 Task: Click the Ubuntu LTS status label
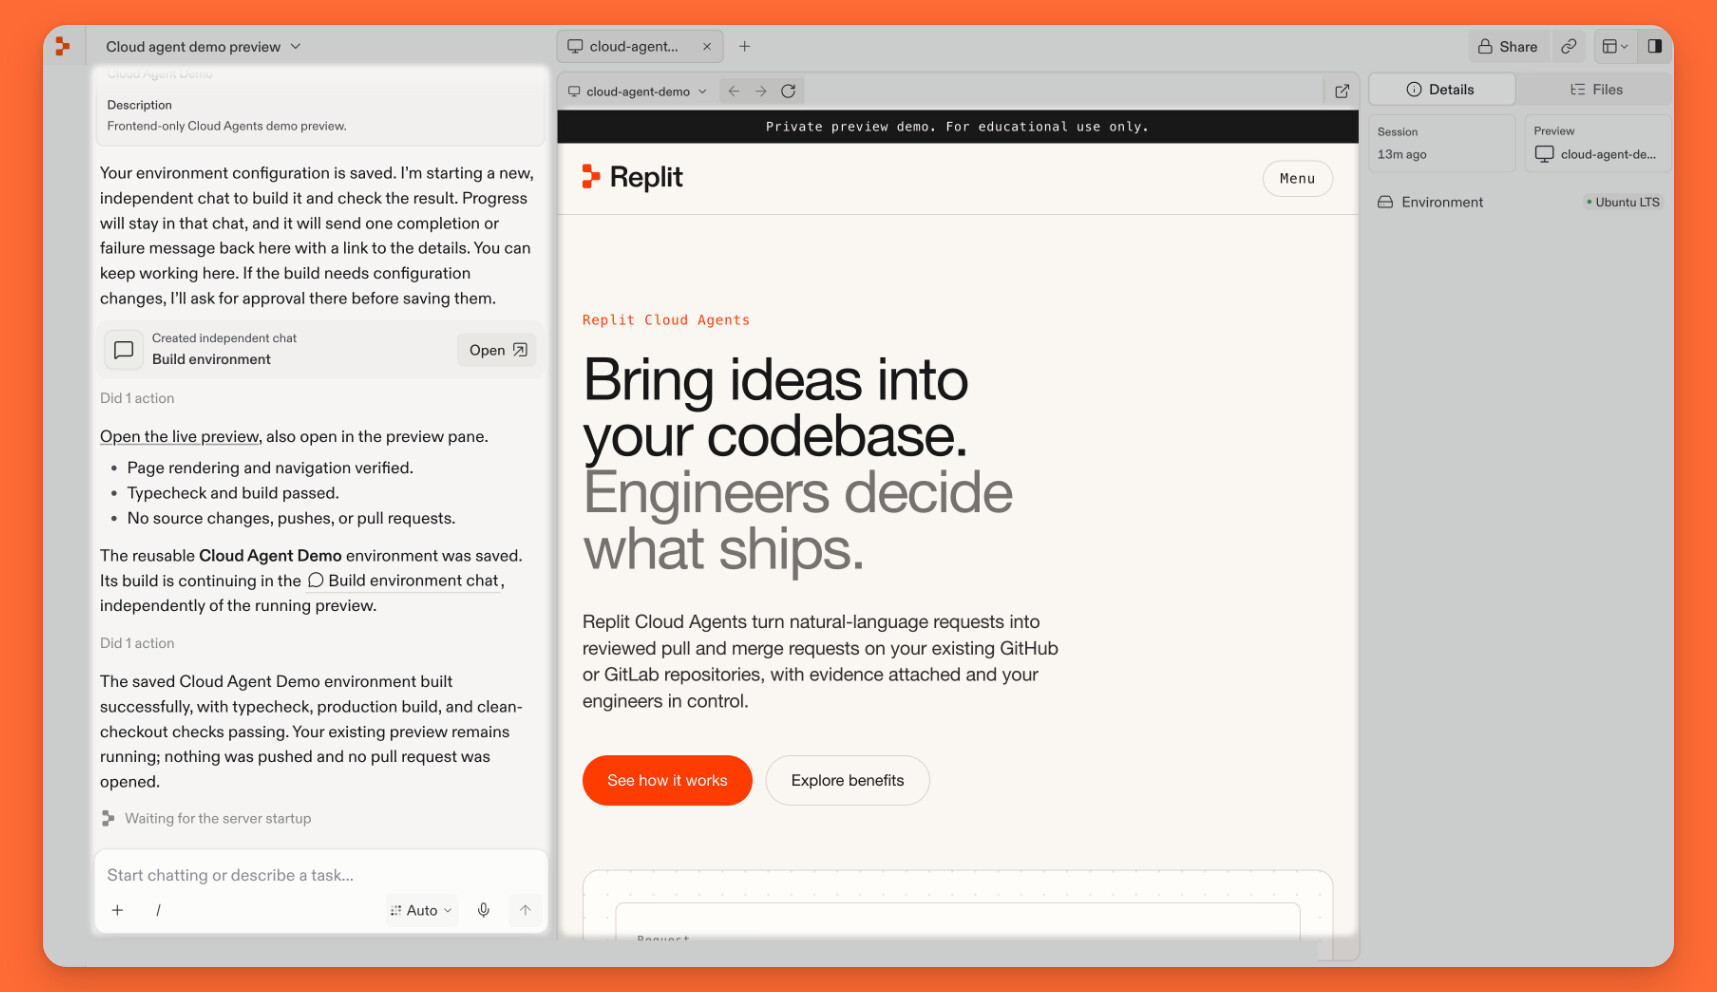point(1623,202)
